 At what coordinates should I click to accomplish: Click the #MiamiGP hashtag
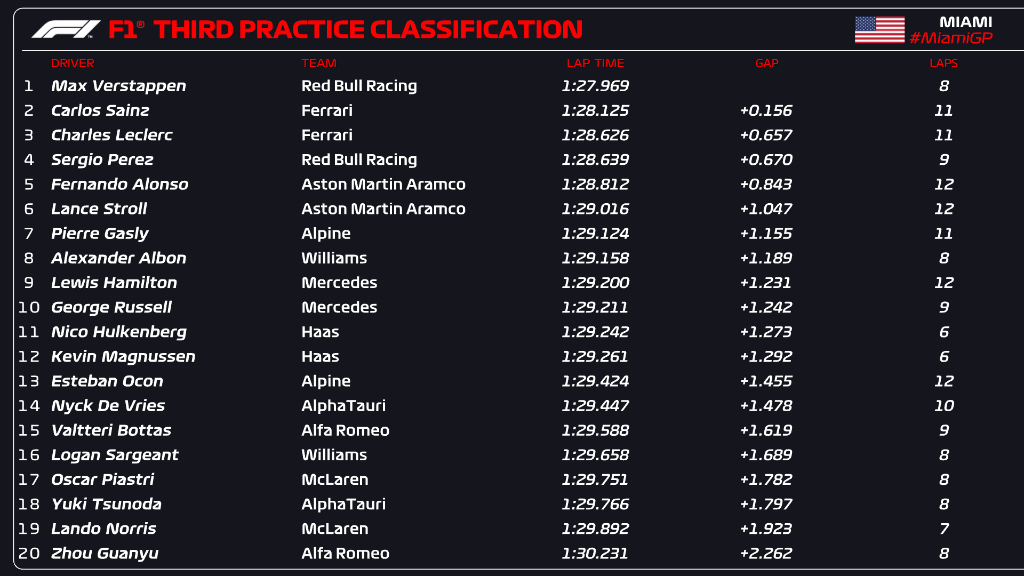(951, 38)
